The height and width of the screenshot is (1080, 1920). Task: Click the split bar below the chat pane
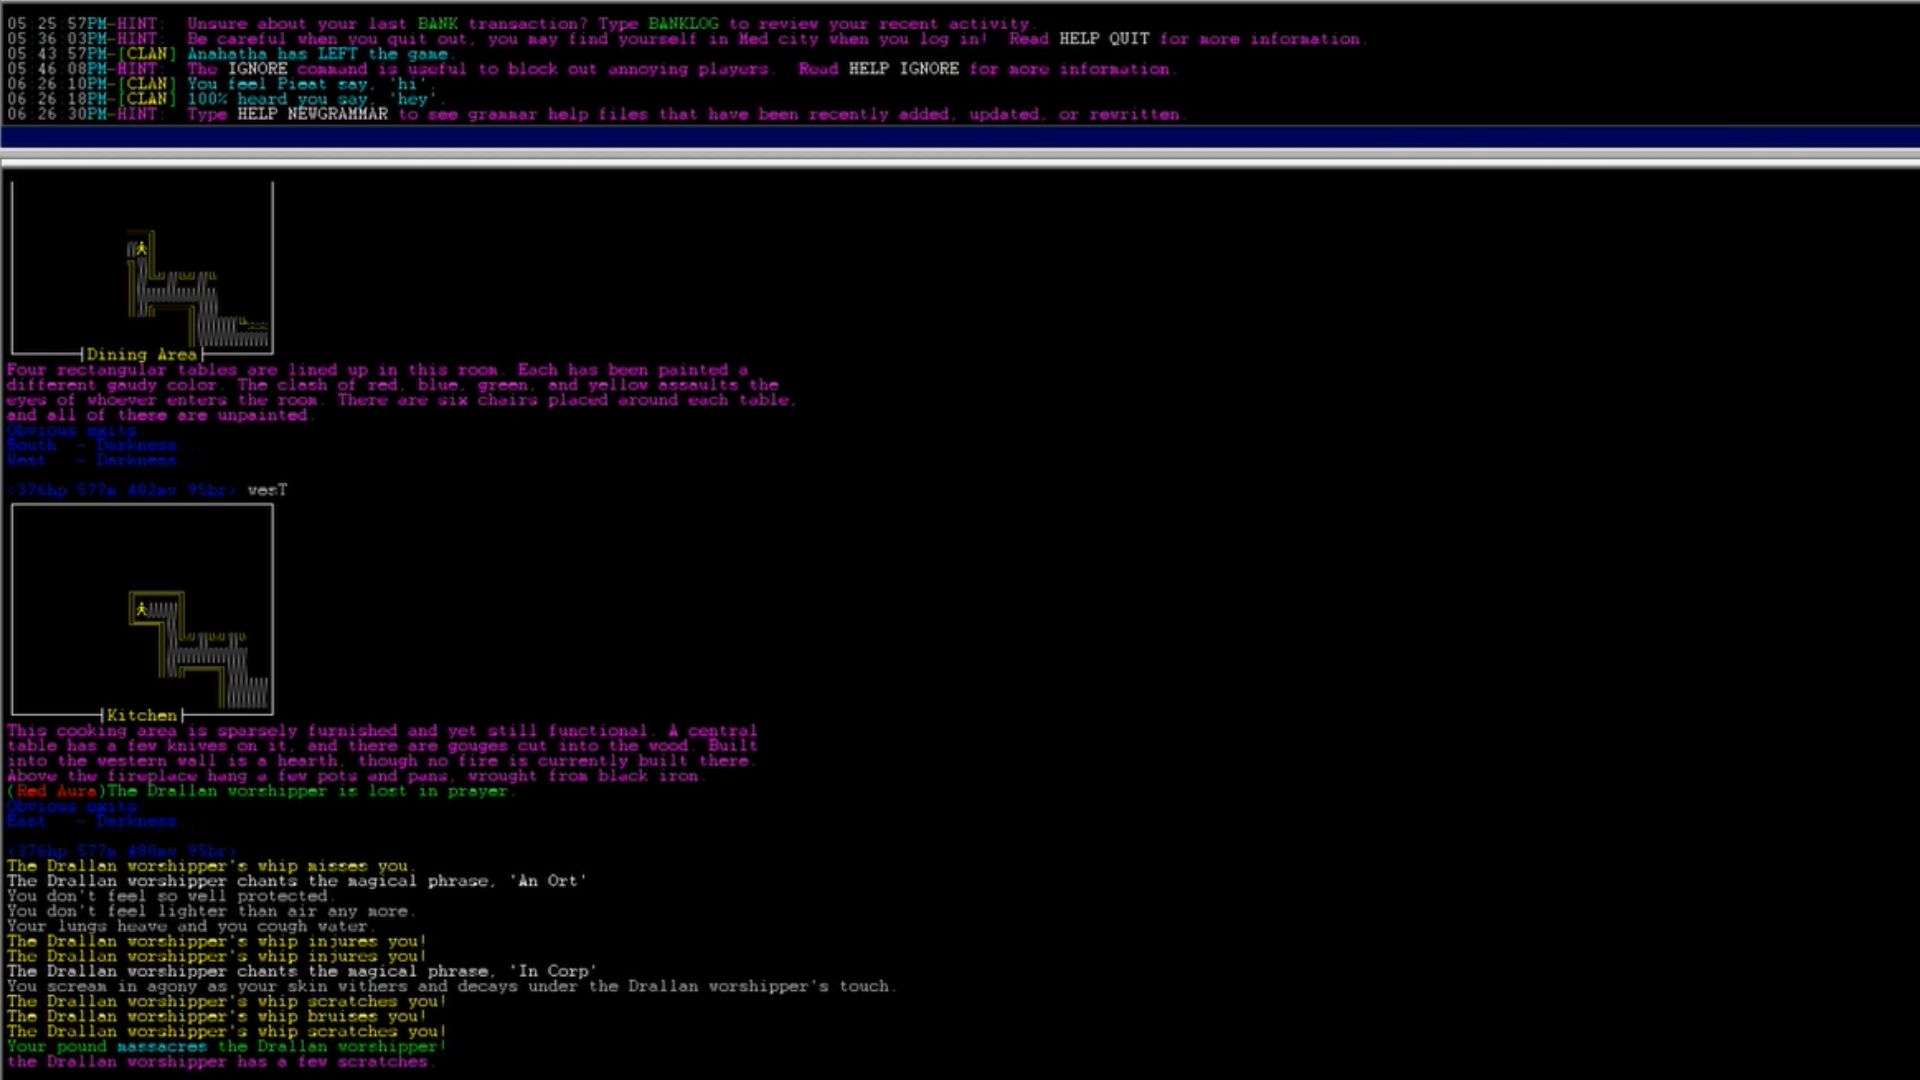pyautogui.click(x=960, y=159)
